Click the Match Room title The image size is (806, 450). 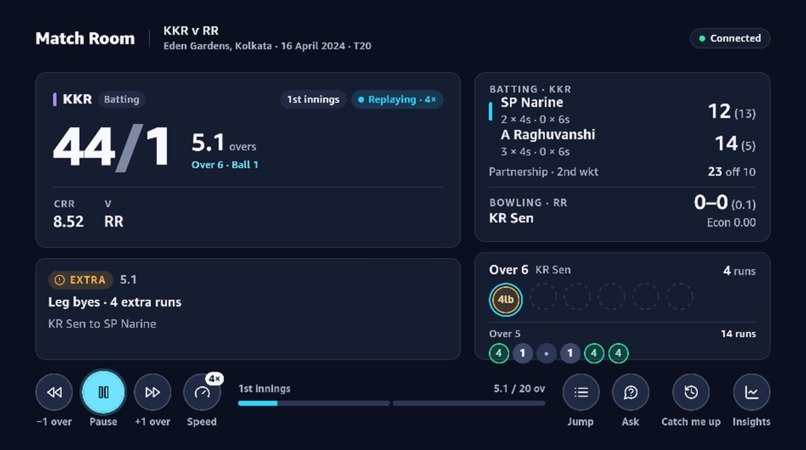coord(85,39)
